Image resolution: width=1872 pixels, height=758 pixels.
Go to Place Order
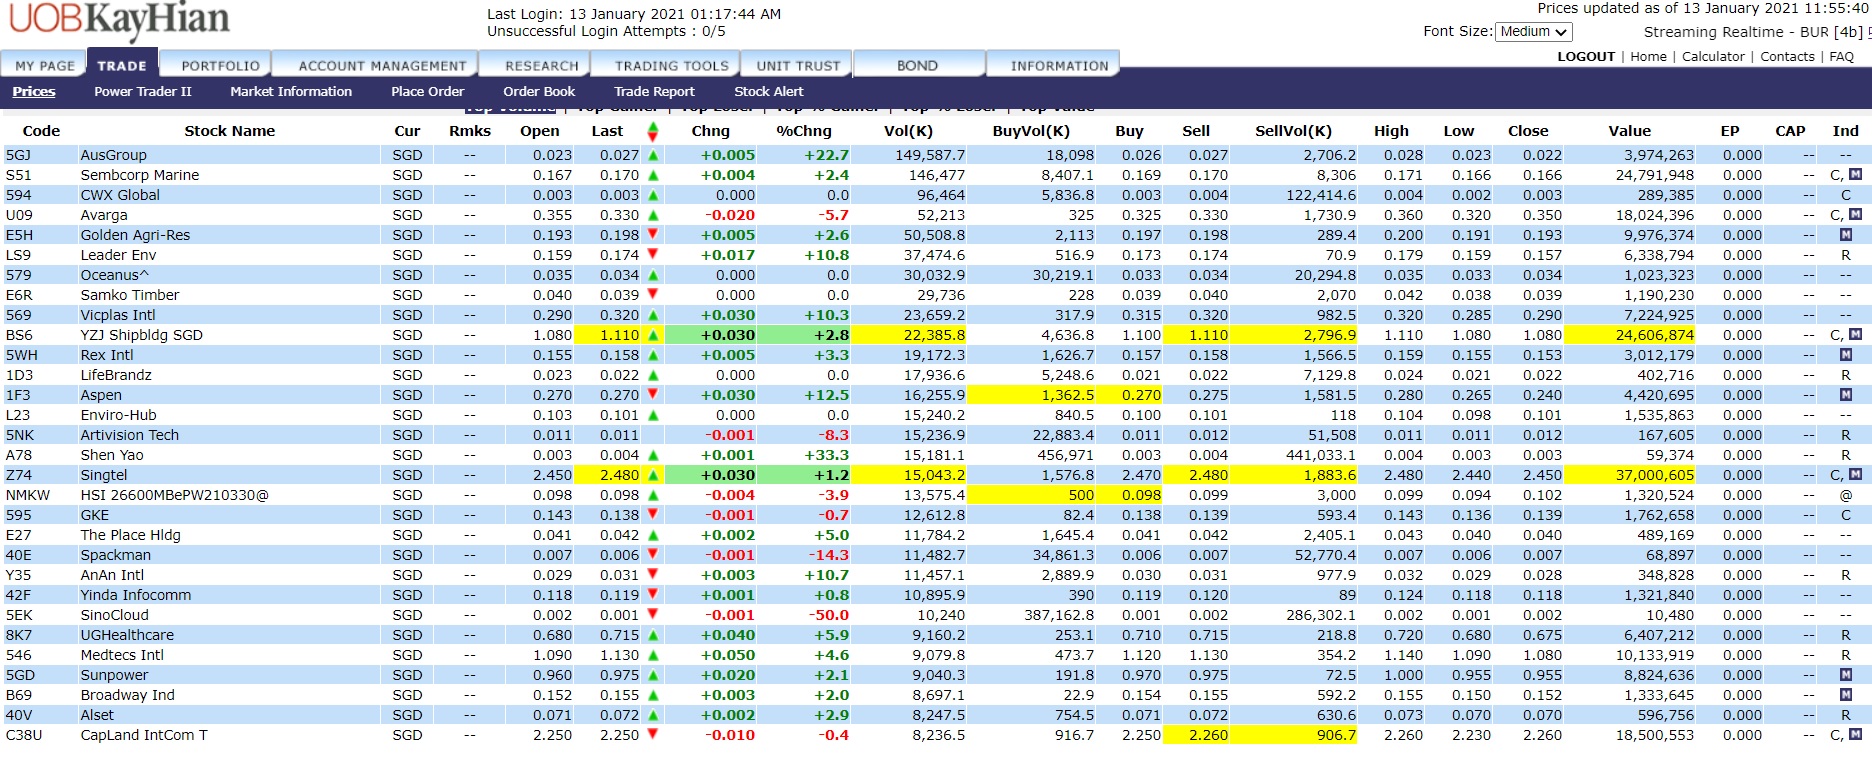click(427, 91)
